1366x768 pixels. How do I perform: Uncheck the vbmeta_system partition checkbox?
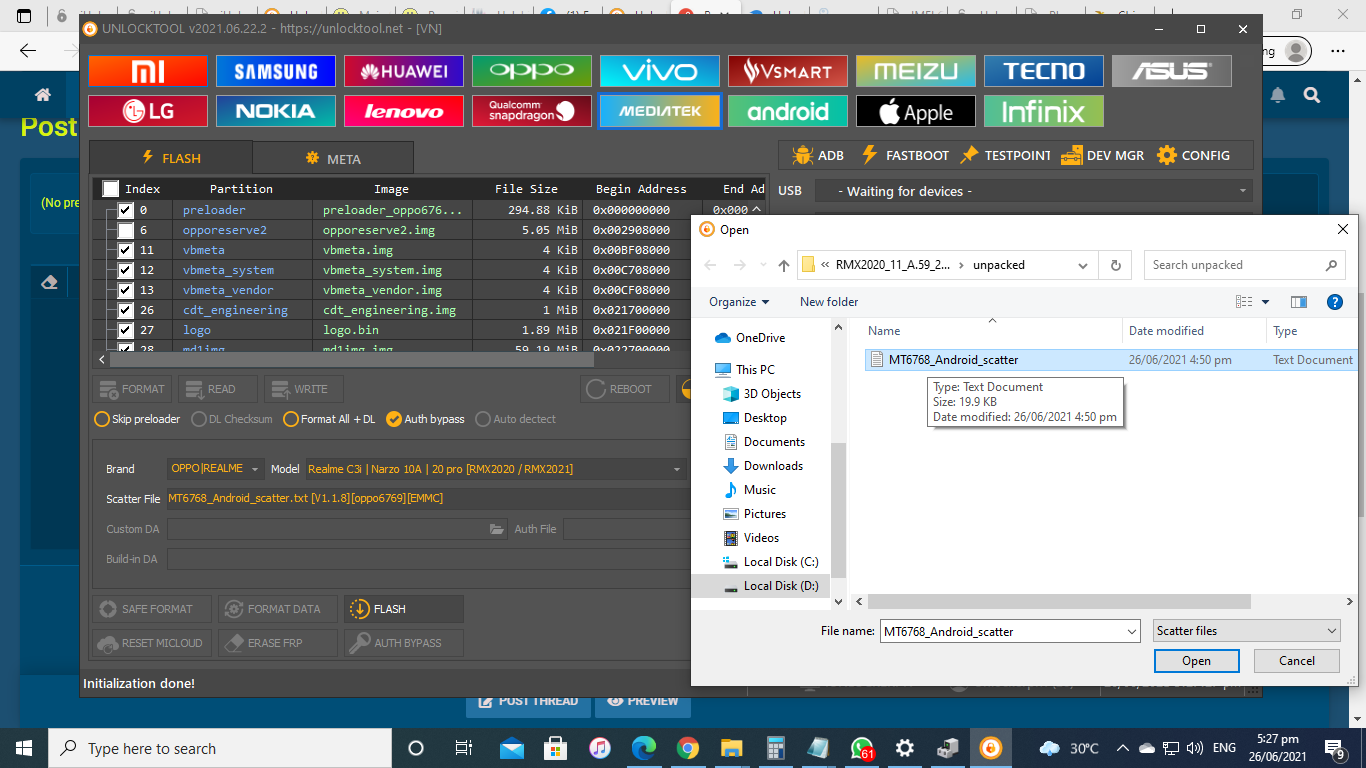pos(125,270)
